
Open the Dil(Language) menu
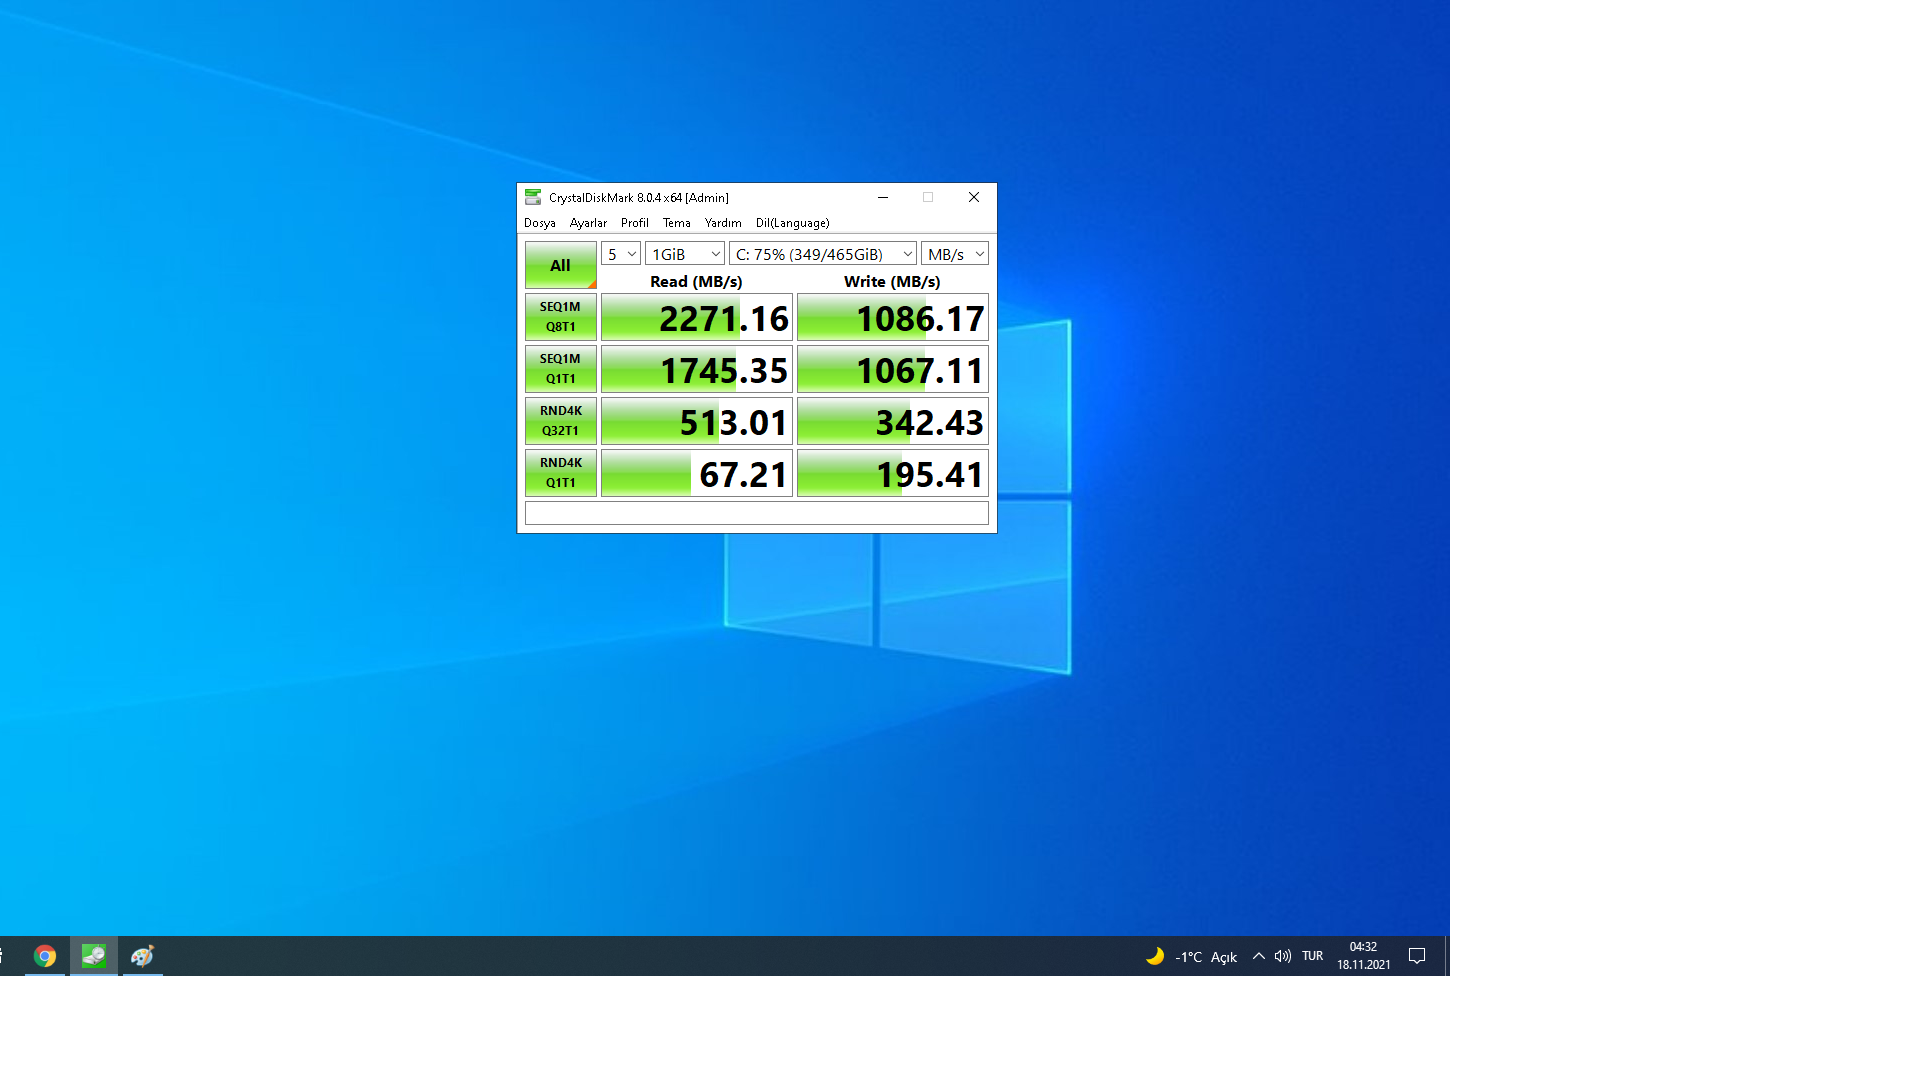click(x=793, y=223)
